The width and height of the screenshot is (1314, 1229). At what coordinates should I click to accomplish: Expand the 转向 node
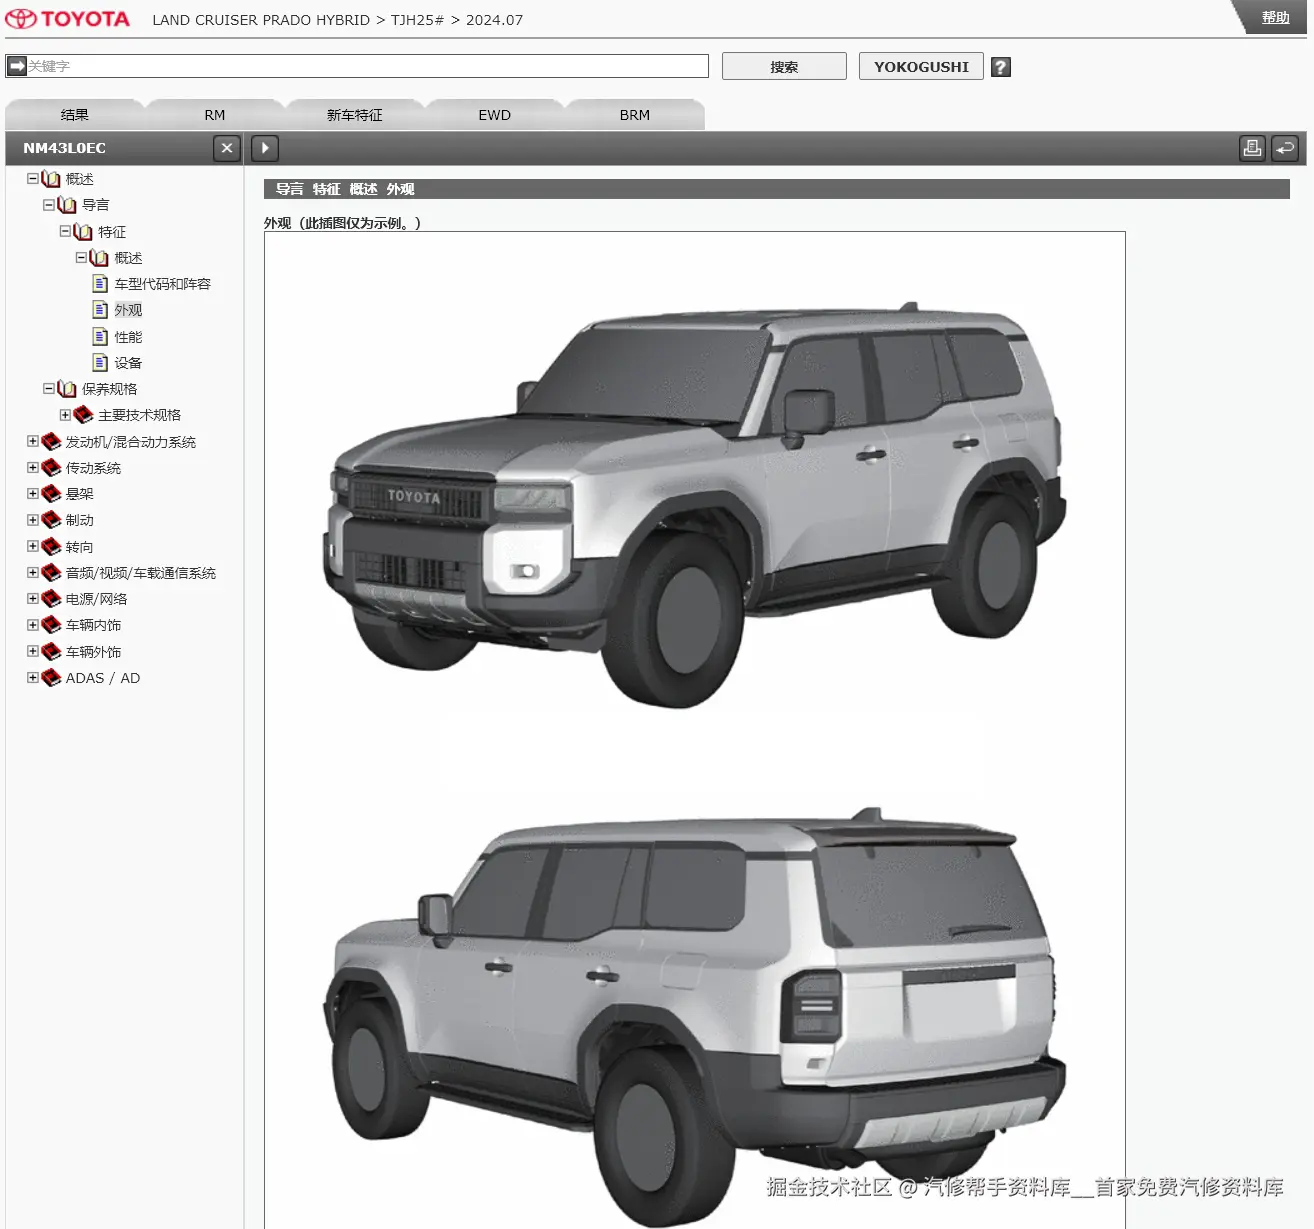tap(32, 546)
